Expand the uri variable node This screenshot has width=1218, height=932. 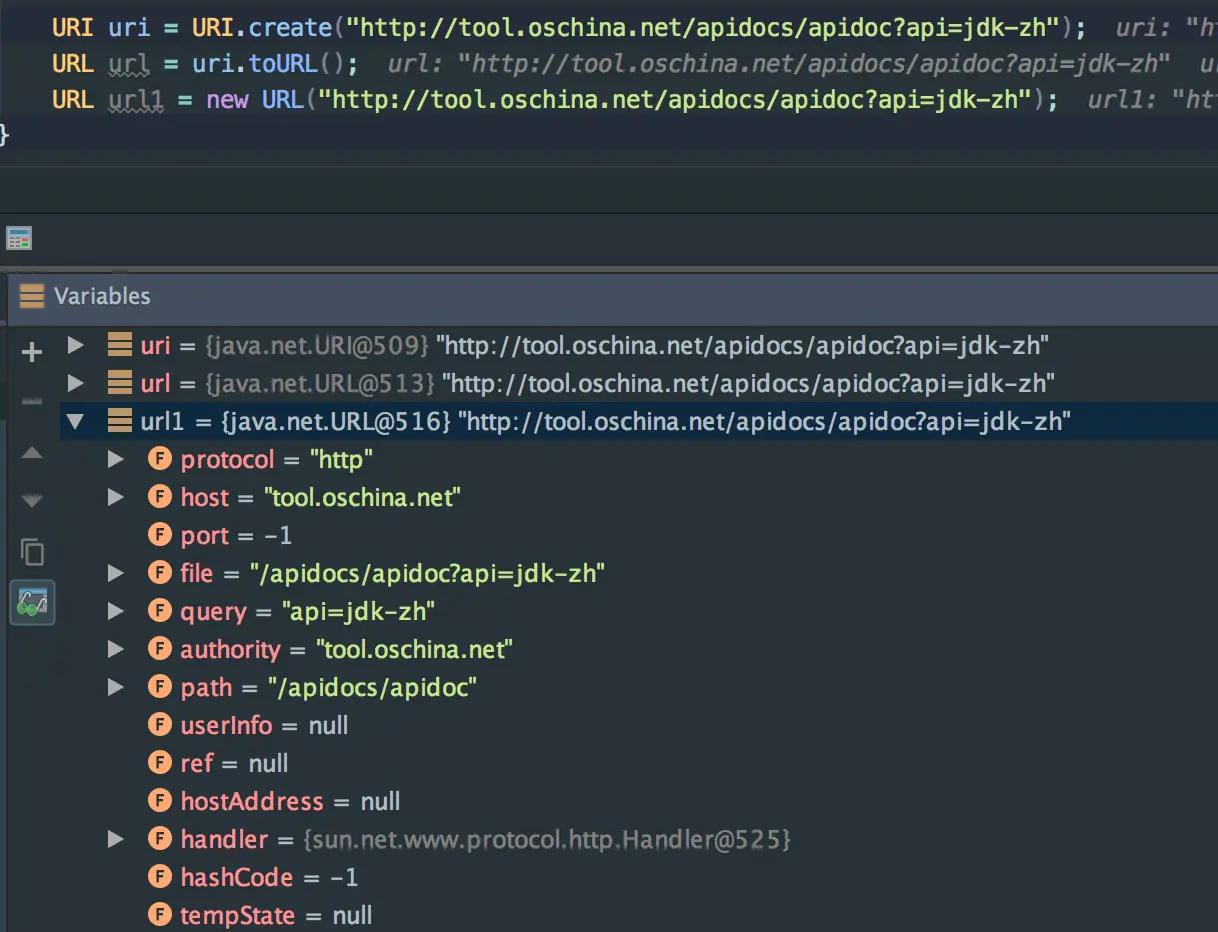(x=76, y=345)
